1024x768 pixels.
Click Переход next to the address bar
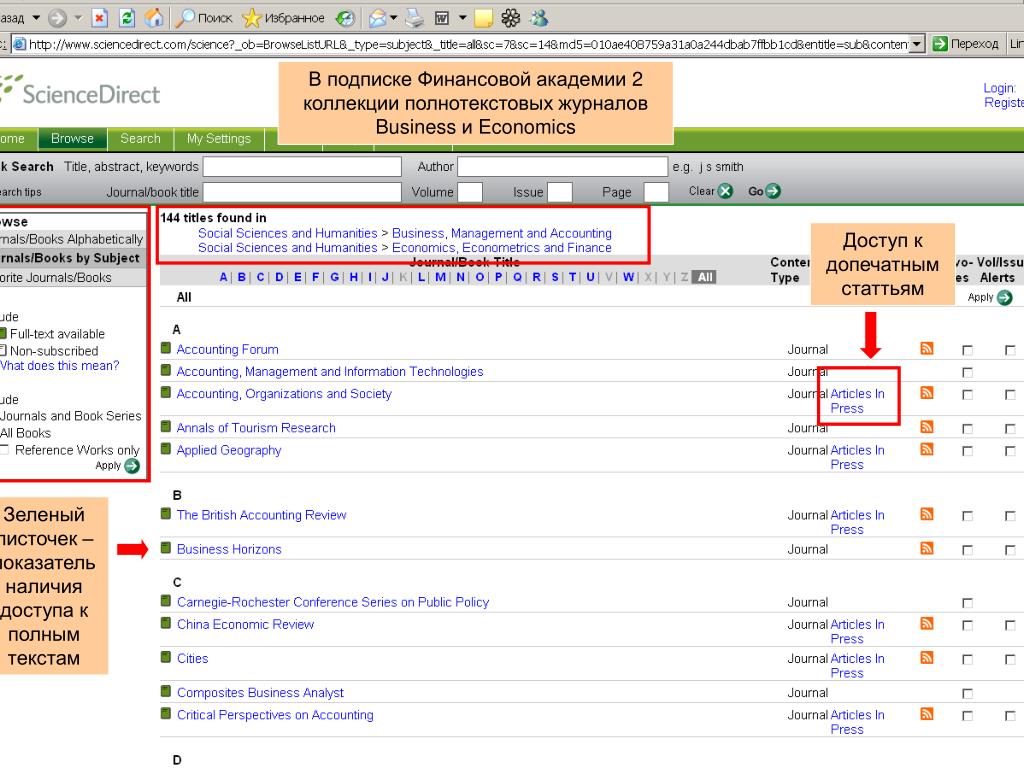click(966, 44)
